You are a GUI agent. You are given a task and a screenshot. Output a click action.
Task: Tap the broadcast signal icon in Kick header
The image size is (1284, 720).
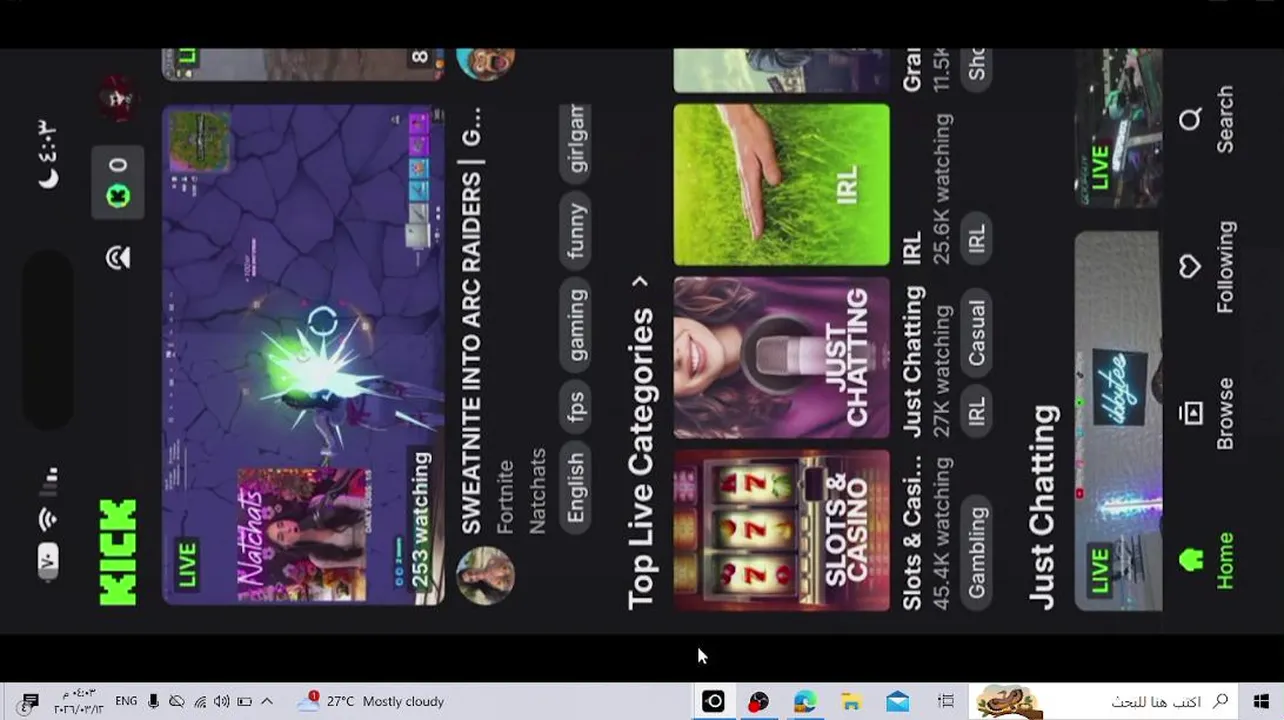coord(118,258)
